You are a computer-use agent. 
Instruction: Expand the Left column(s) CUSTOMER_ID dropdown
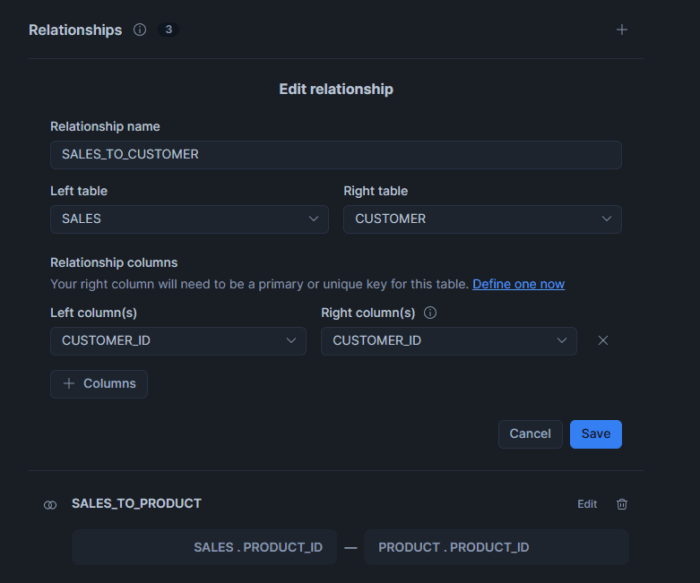click(x=178, y=341)
